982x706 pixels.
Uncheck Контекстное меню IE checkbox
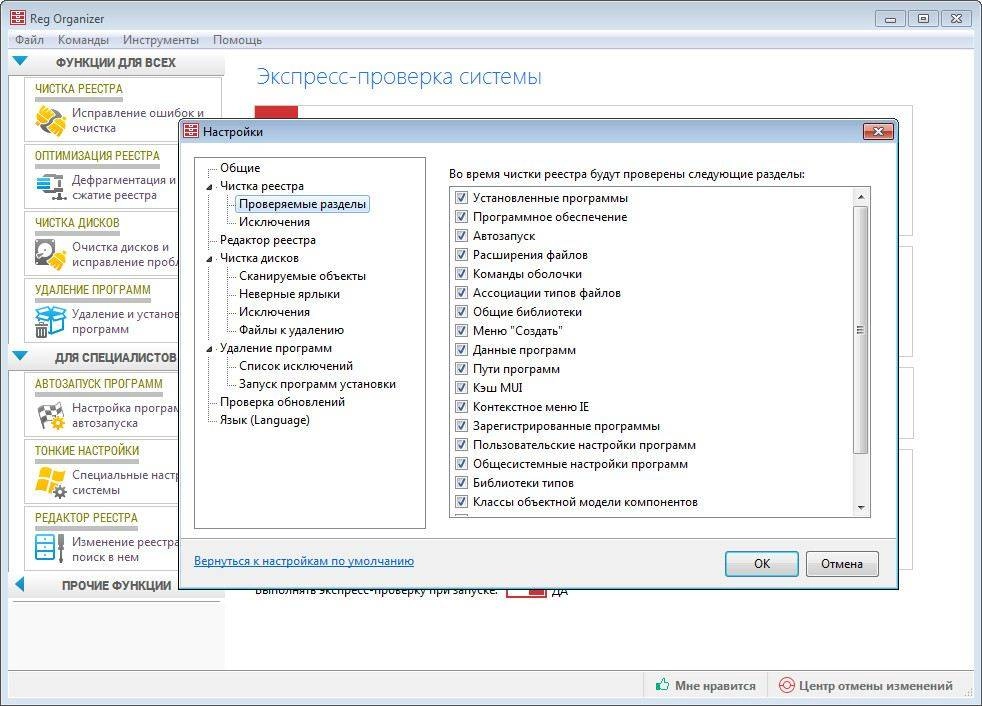462,407
